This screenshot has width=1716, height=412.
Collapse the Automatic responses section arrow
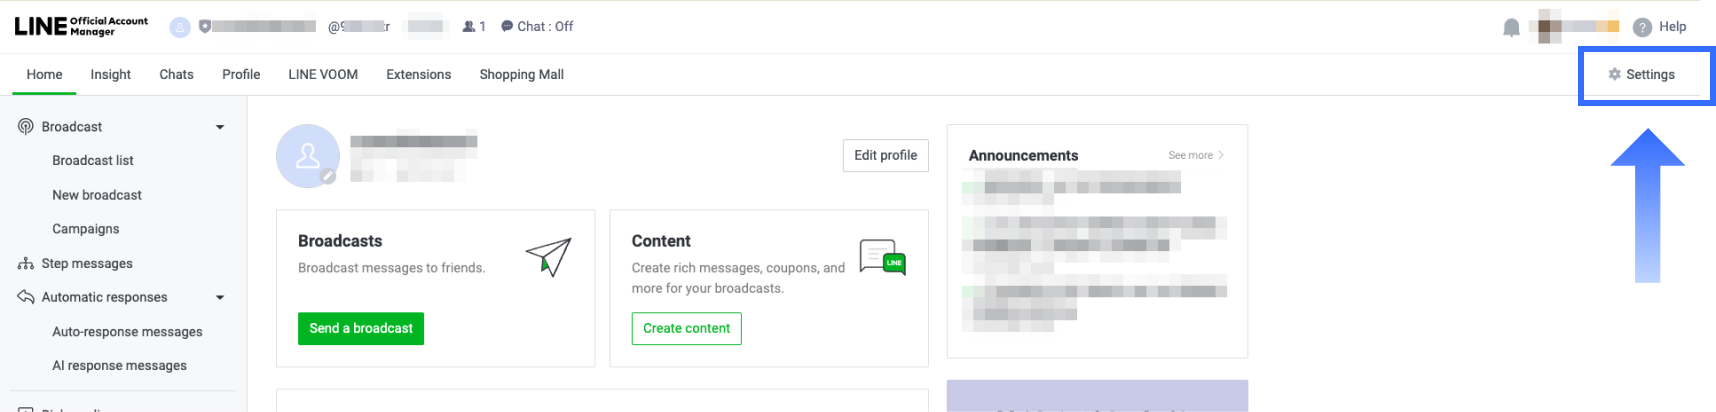pyautogui.click(x=220, y=297)
